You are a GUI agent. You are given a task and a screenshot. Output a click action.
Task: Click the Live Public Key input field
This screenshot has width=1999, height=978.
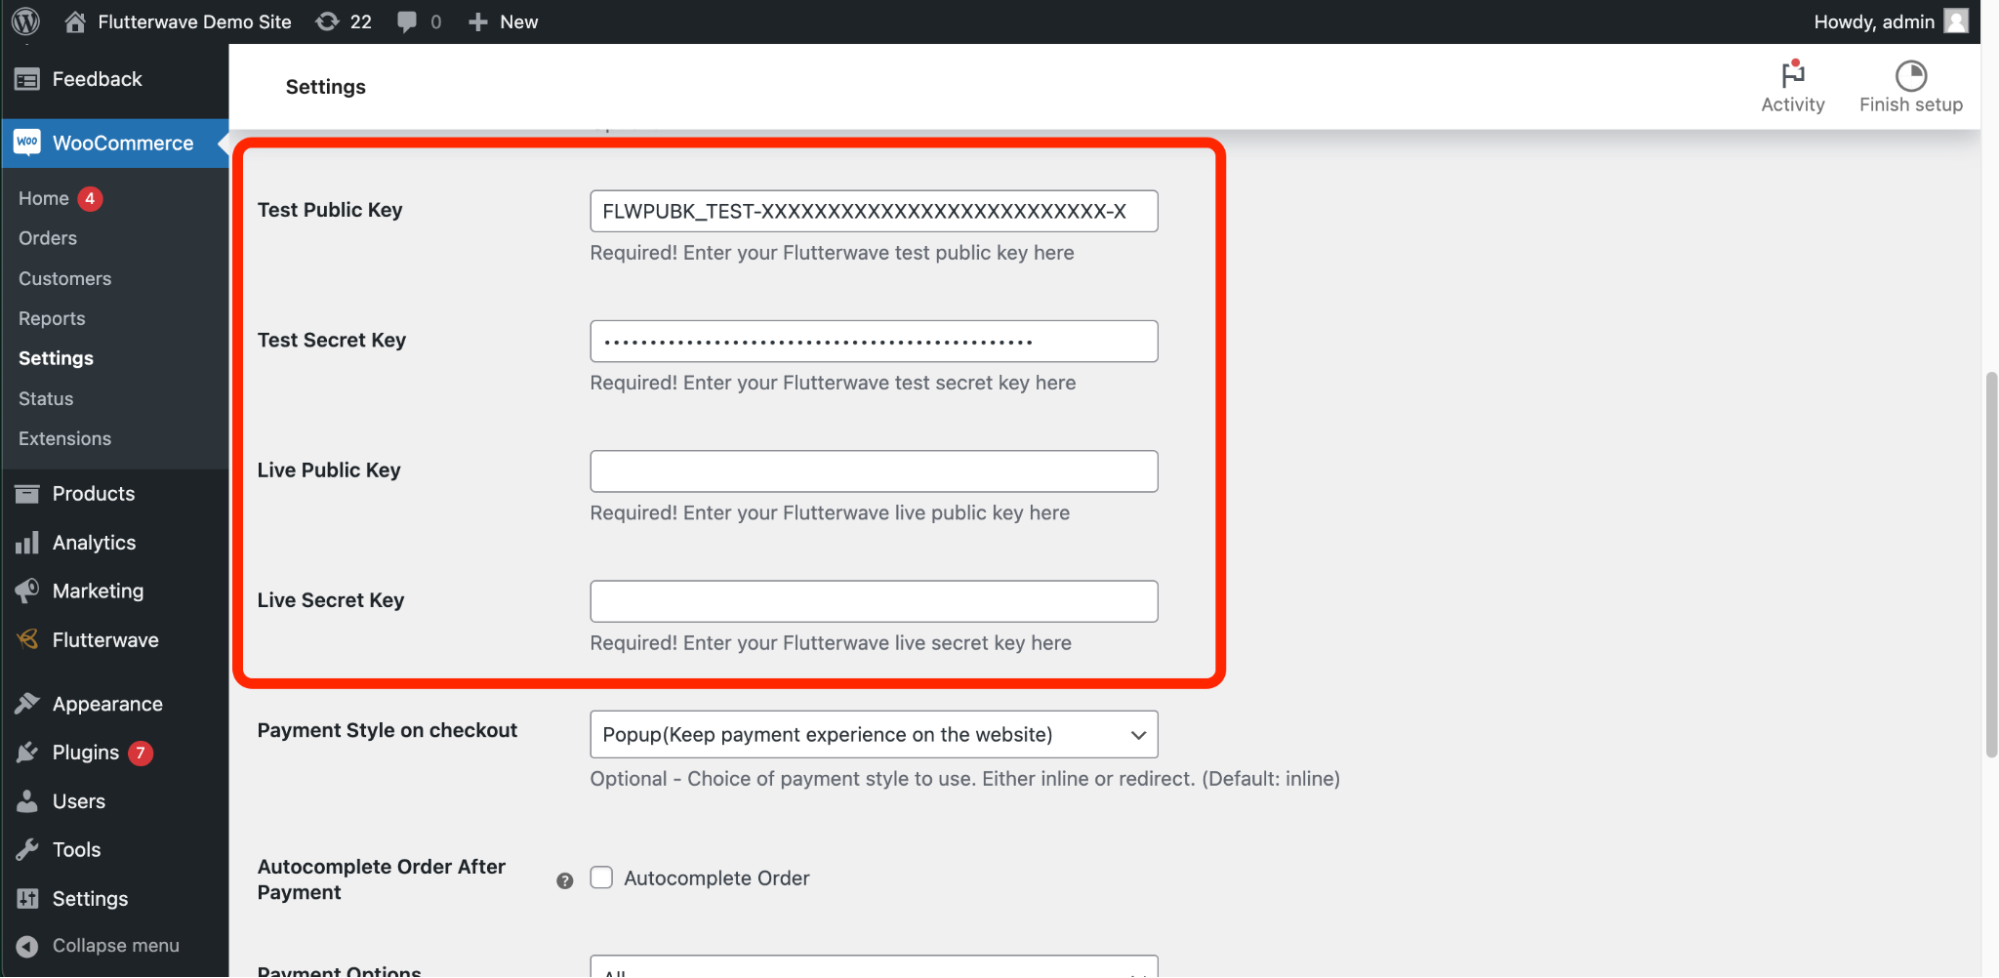pyautogui.click(x=874, y=471)
